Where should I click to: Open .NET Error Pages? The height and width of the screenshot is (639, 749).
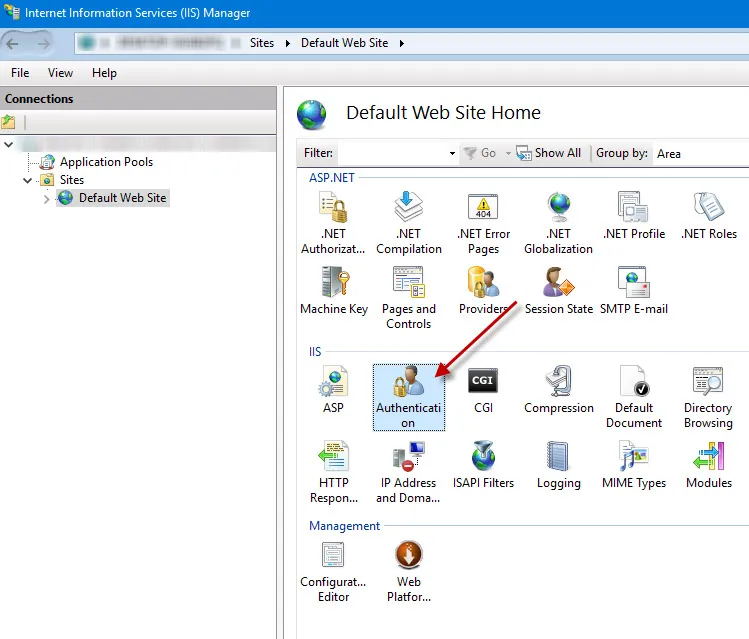pos(483,223)
